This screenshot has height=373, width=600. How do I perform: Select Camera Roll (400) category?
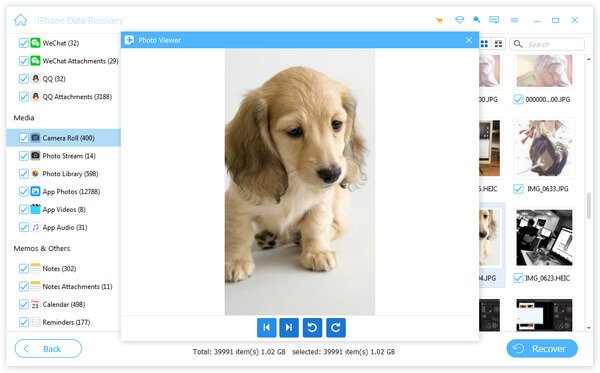[x=64, y=138]
